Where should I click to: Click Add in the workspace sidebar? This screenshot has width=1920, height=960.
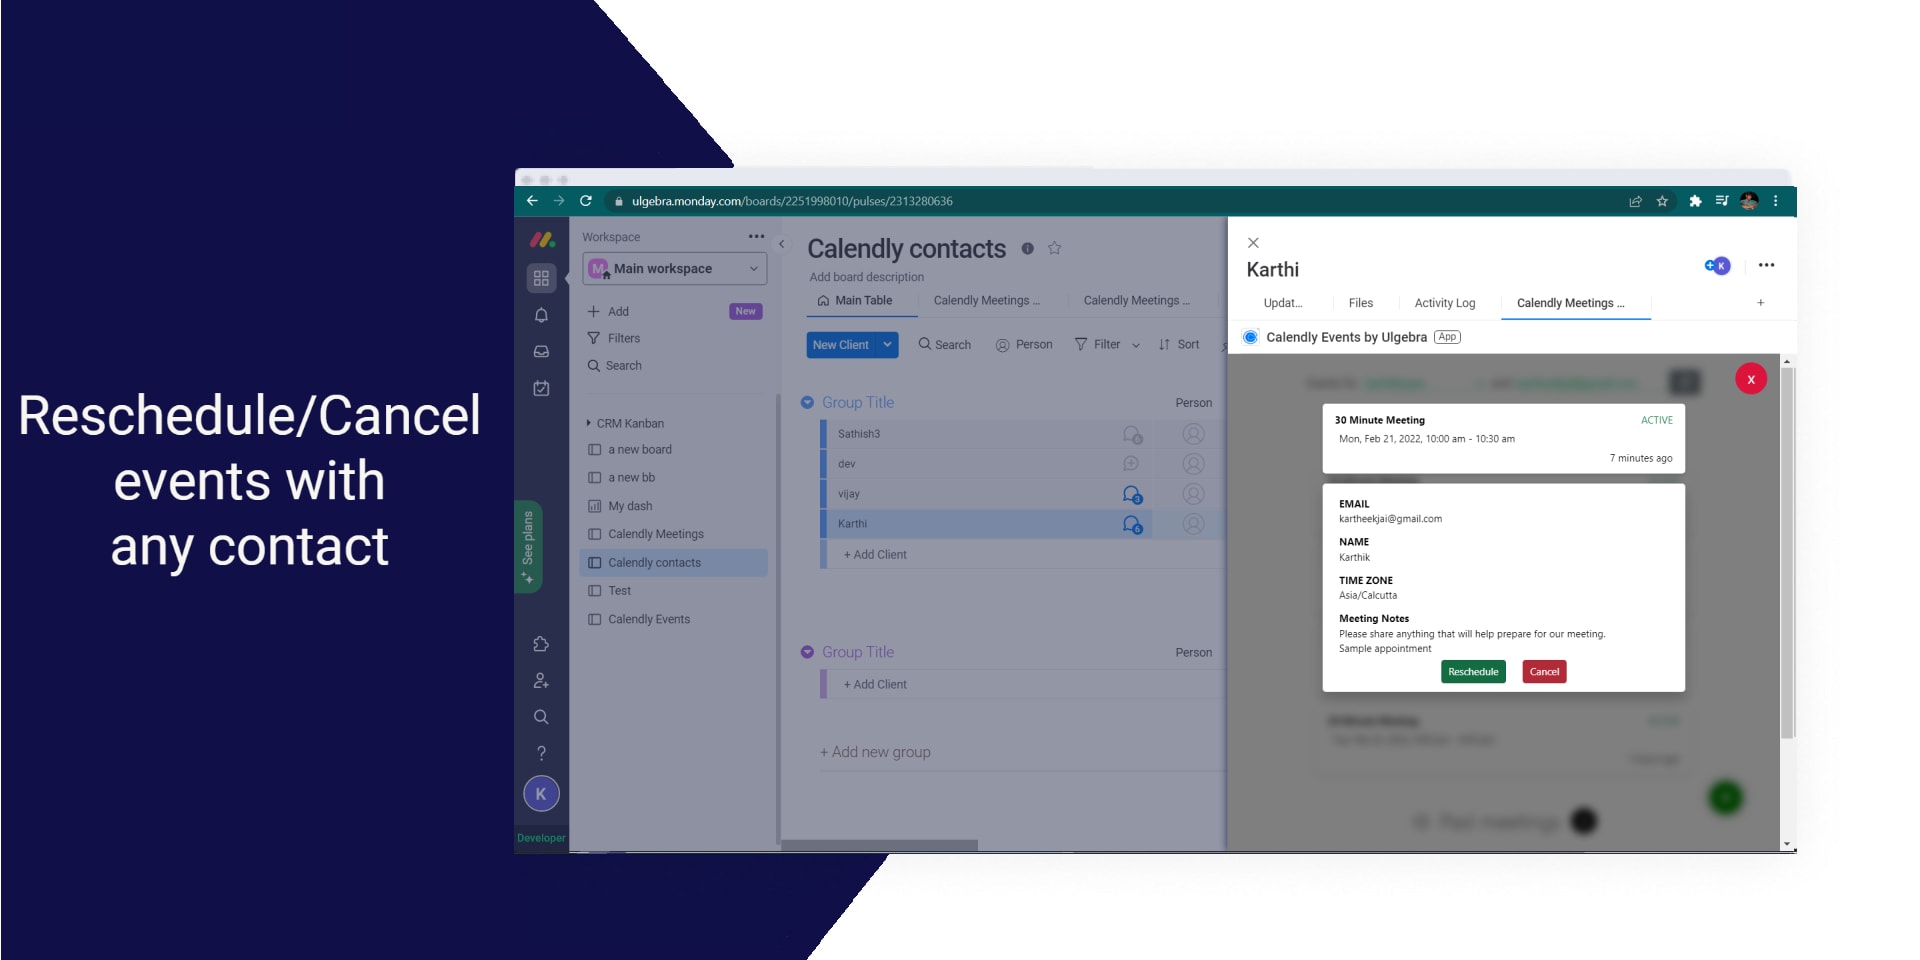pyautogui.click(x=608, y=311)
